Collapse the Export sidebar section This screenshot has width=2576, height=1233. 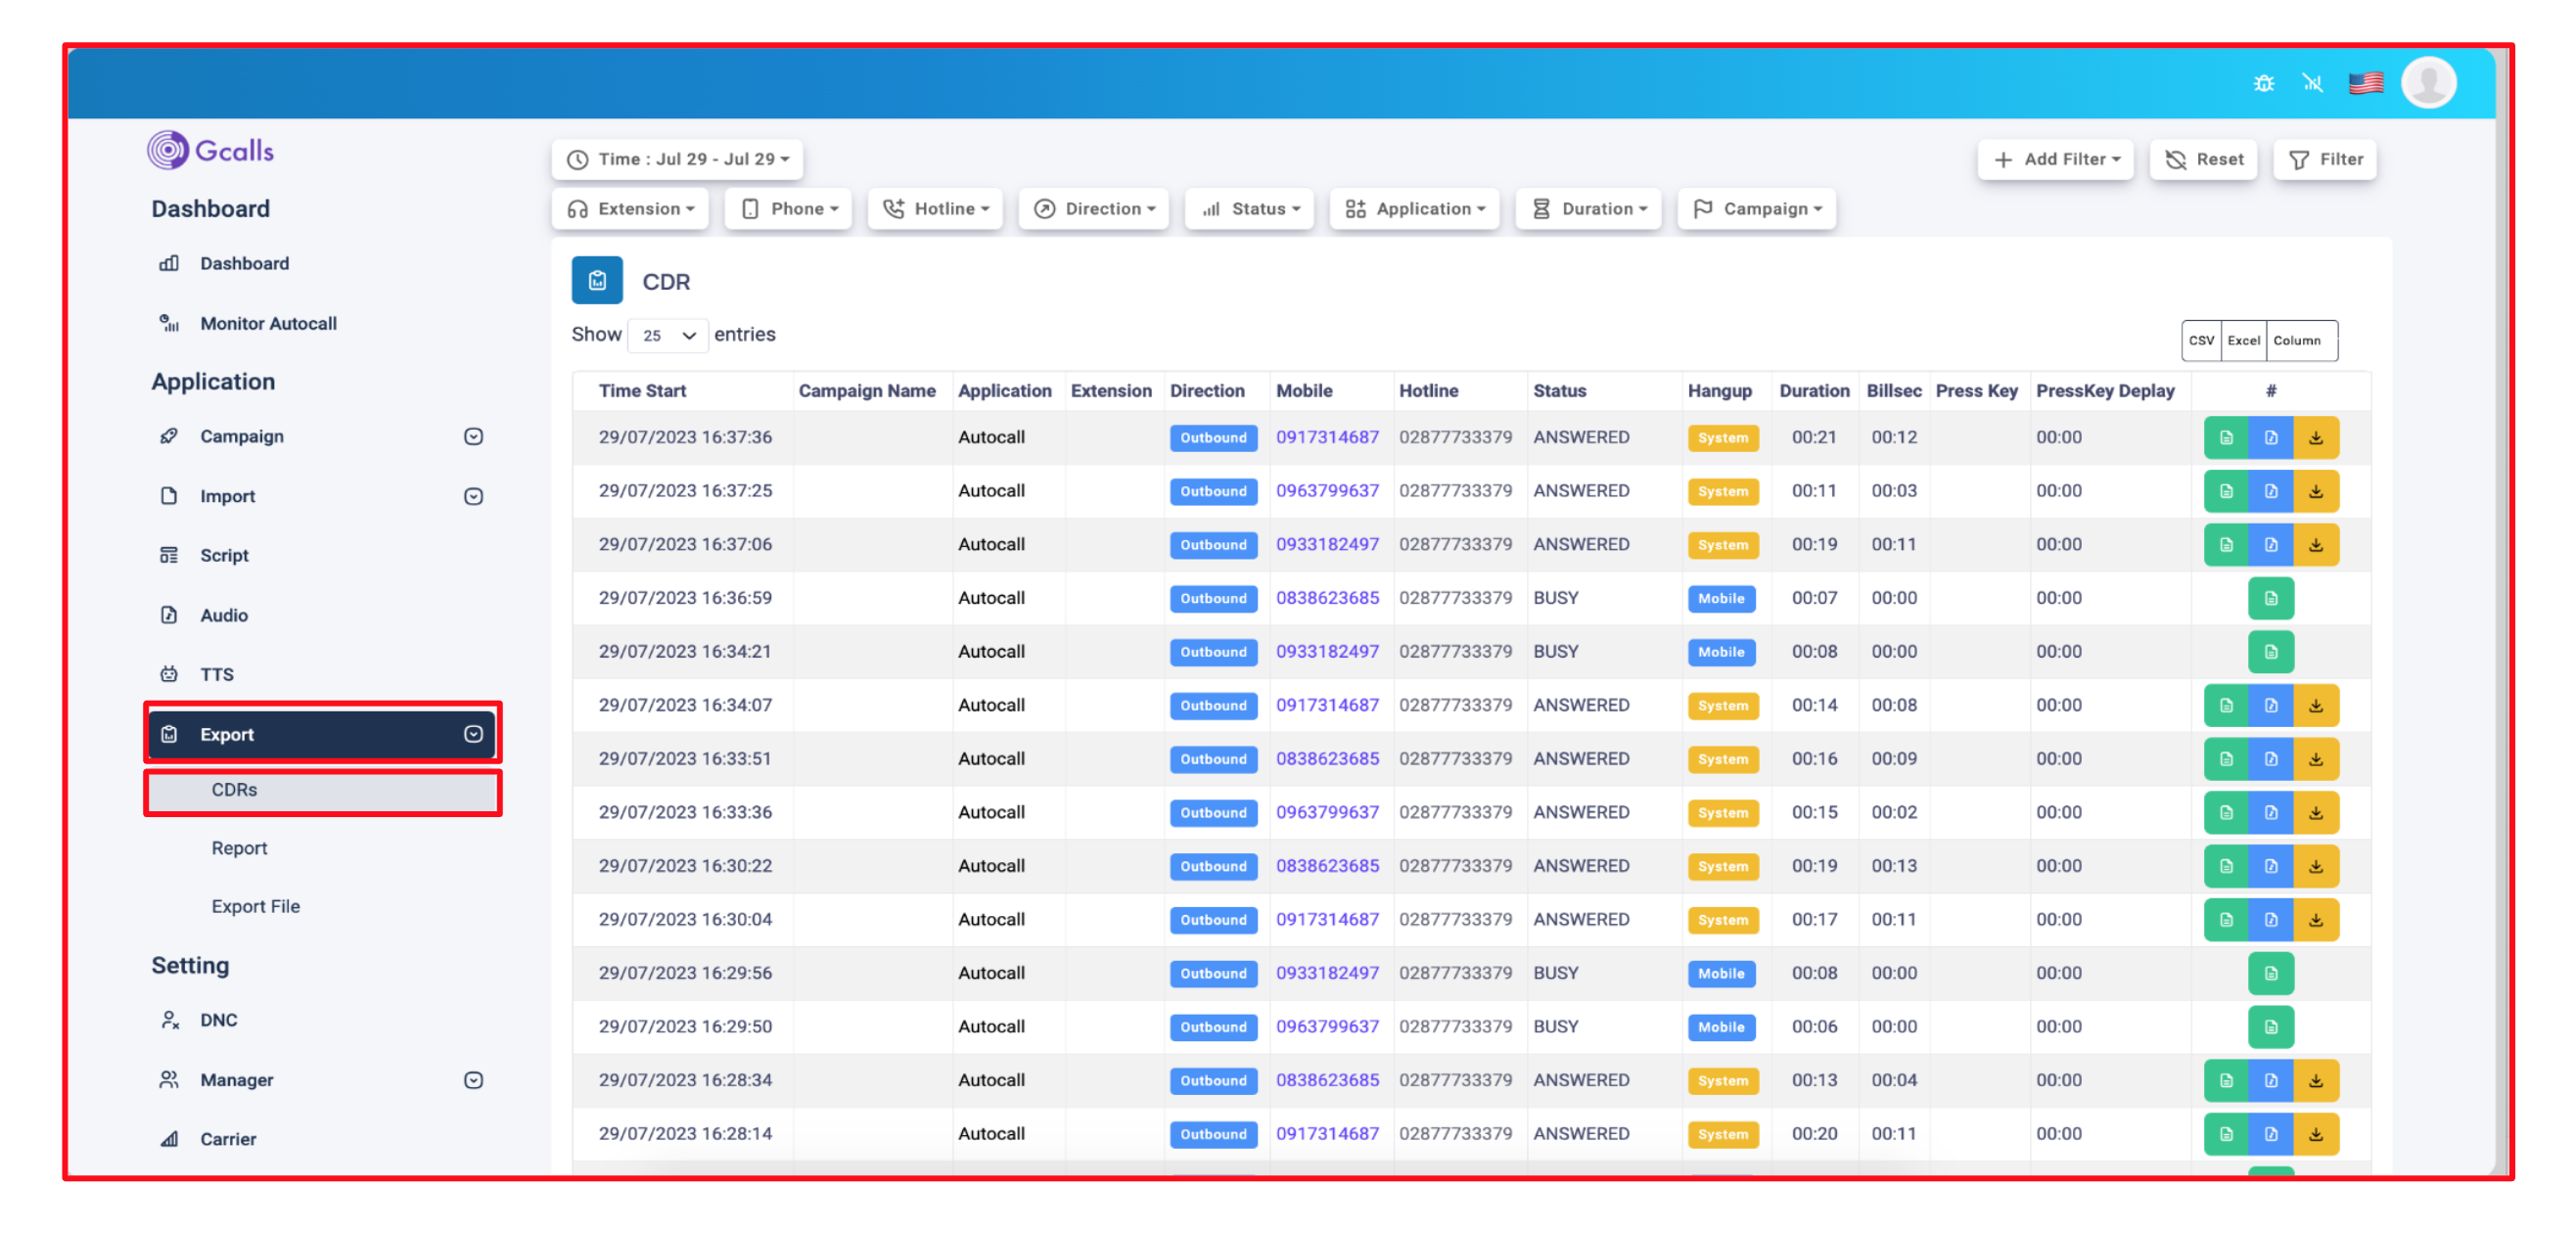(x=473, y=735)
